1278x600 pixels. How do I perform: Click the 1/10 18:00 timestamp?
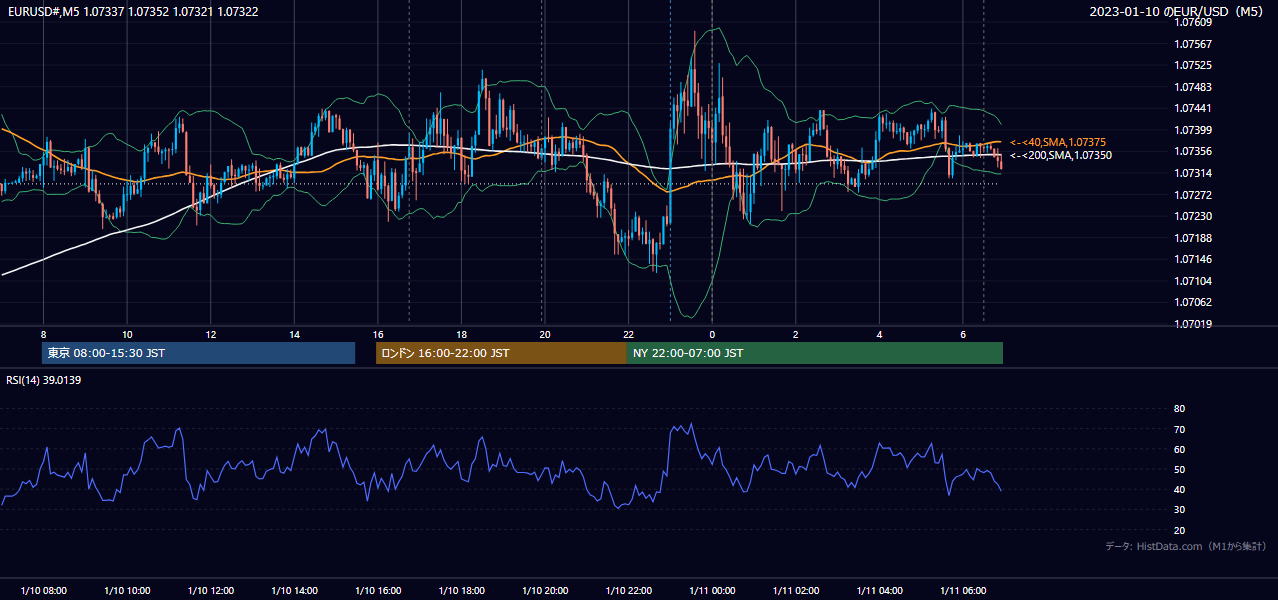click(x=461, y=591)
